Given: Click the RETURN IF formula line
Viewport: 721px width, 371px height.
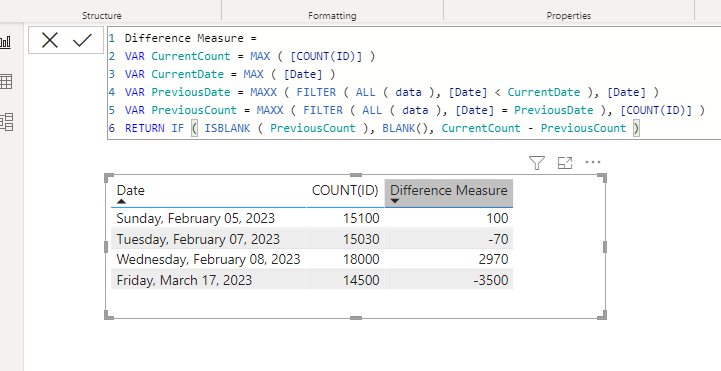Looking at the screenshot, I should 382,128.
